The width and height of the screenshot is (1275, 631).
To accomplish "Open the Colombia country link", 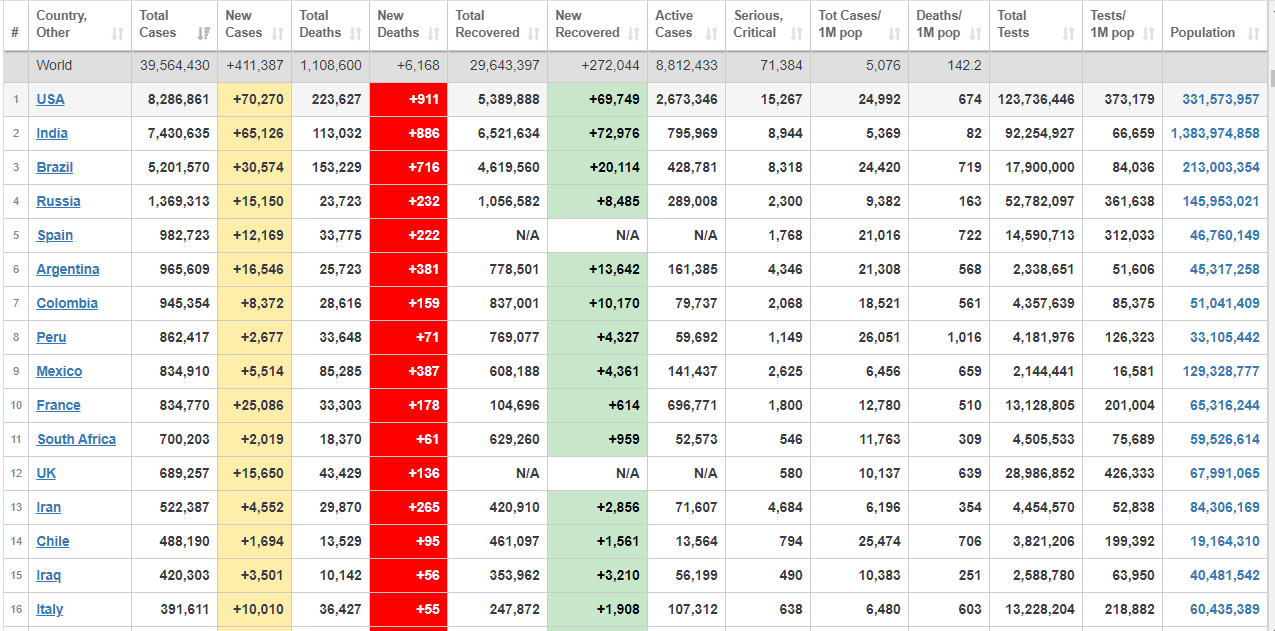I will (x=67, y=303).
